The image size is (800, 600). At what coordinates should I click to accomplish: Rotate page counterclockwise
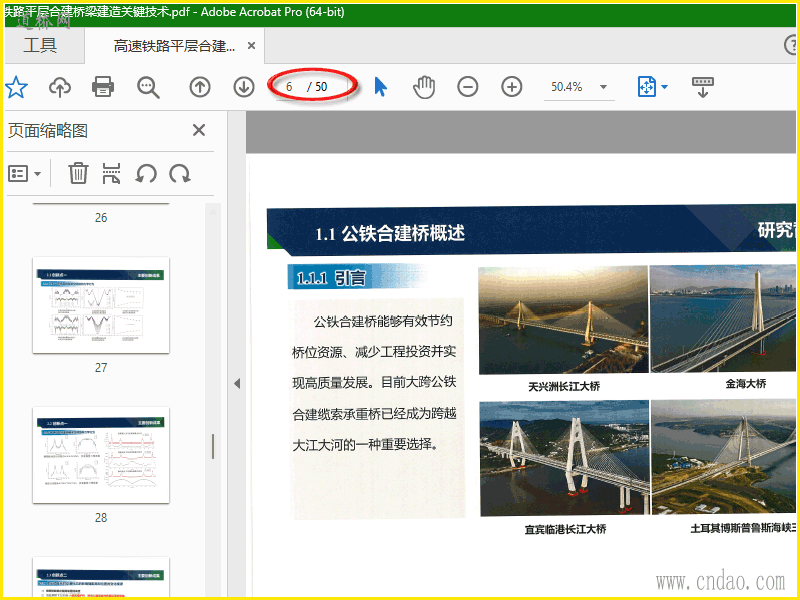click(x=146, y=174)
